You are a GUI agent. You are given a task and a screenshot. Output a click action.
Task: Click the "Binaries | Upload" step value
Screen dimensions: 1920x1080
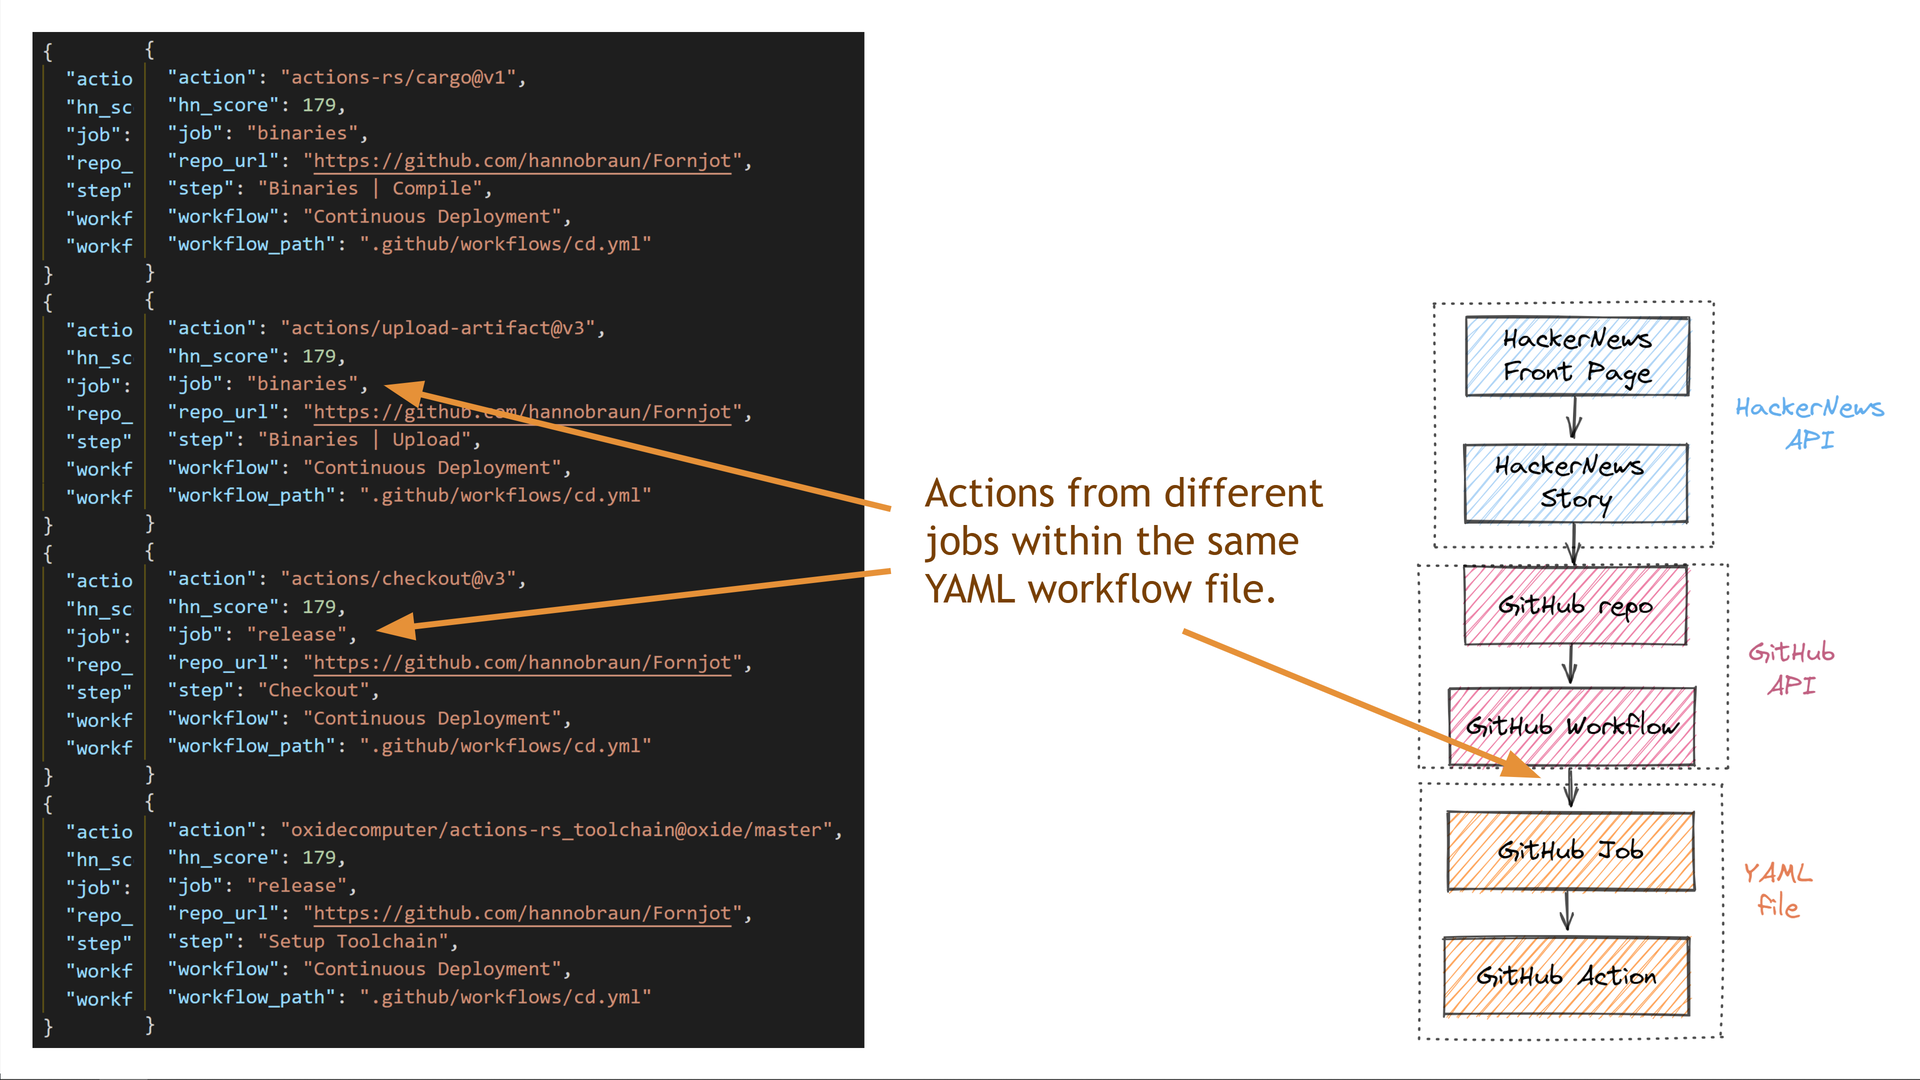(364, 440)
